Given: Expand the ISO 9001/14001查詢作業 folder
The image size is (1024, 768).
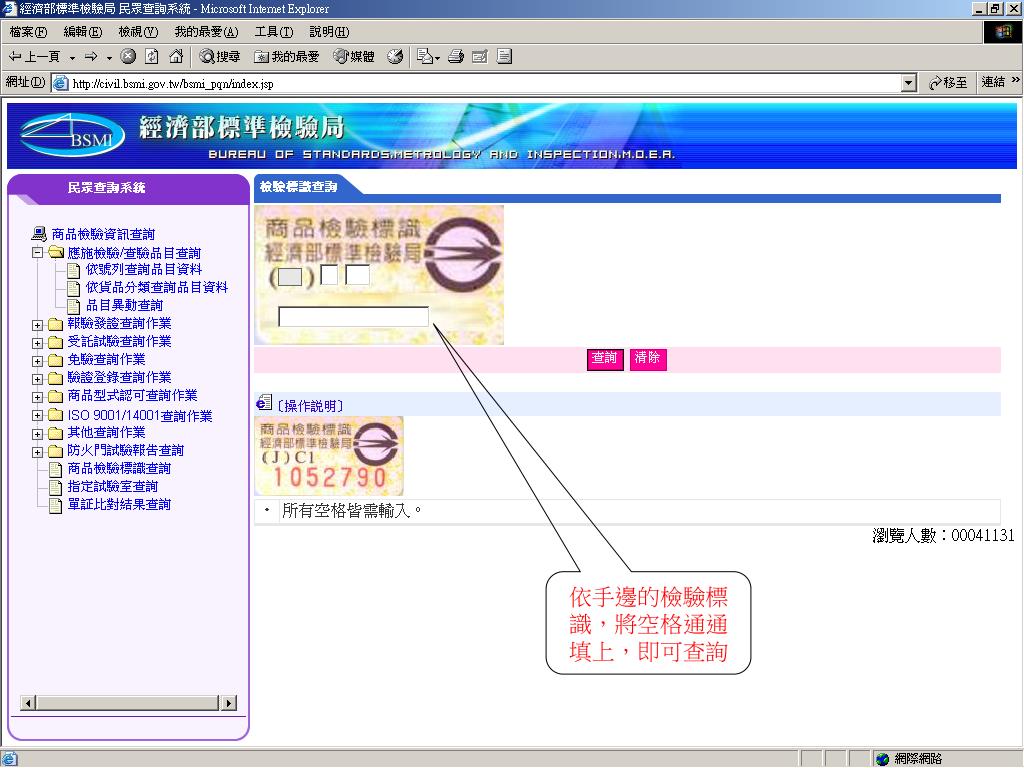Looking at the screenshot, I should (37, 415).
